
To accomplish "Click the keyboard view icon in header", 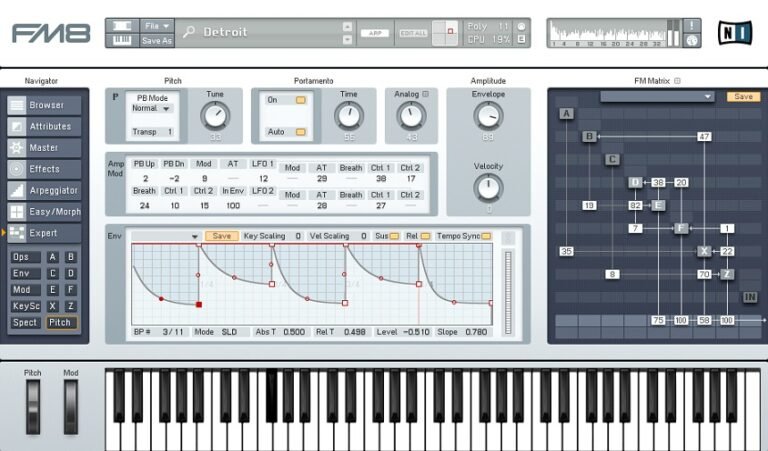I will [122, 41].
